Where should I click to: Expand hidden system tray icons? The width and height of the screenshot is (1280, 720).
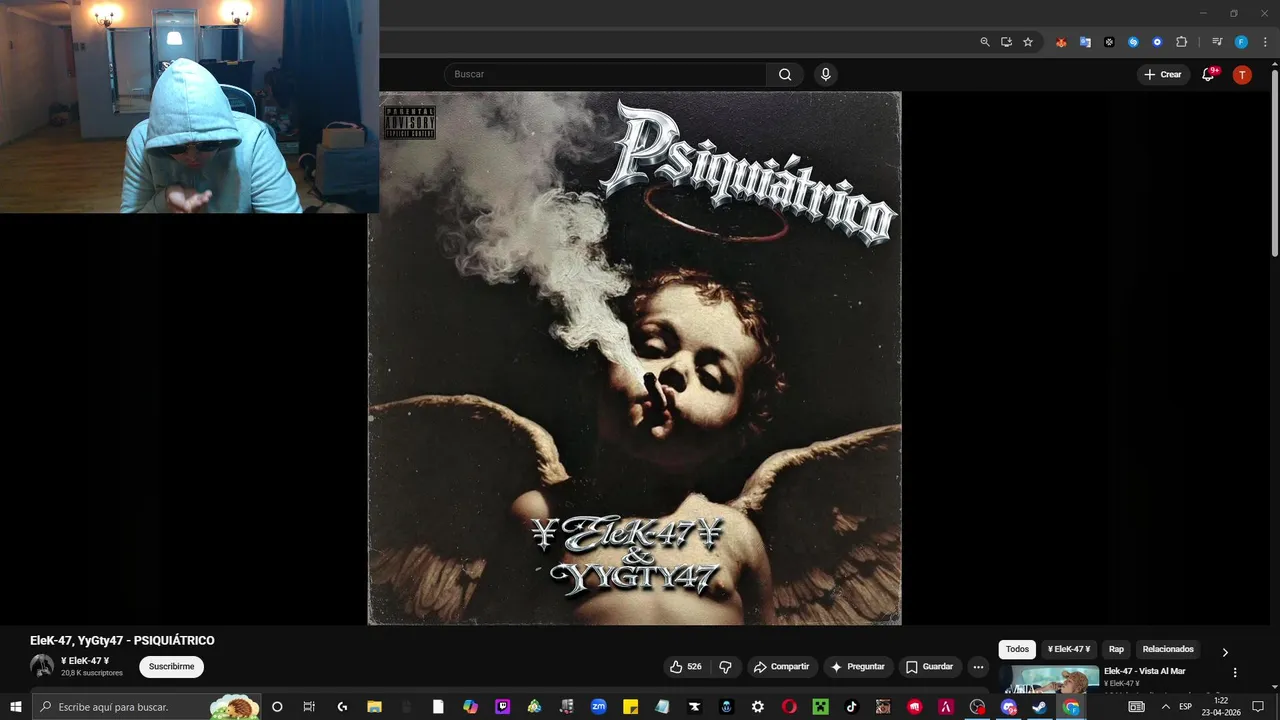point(1165,707)
